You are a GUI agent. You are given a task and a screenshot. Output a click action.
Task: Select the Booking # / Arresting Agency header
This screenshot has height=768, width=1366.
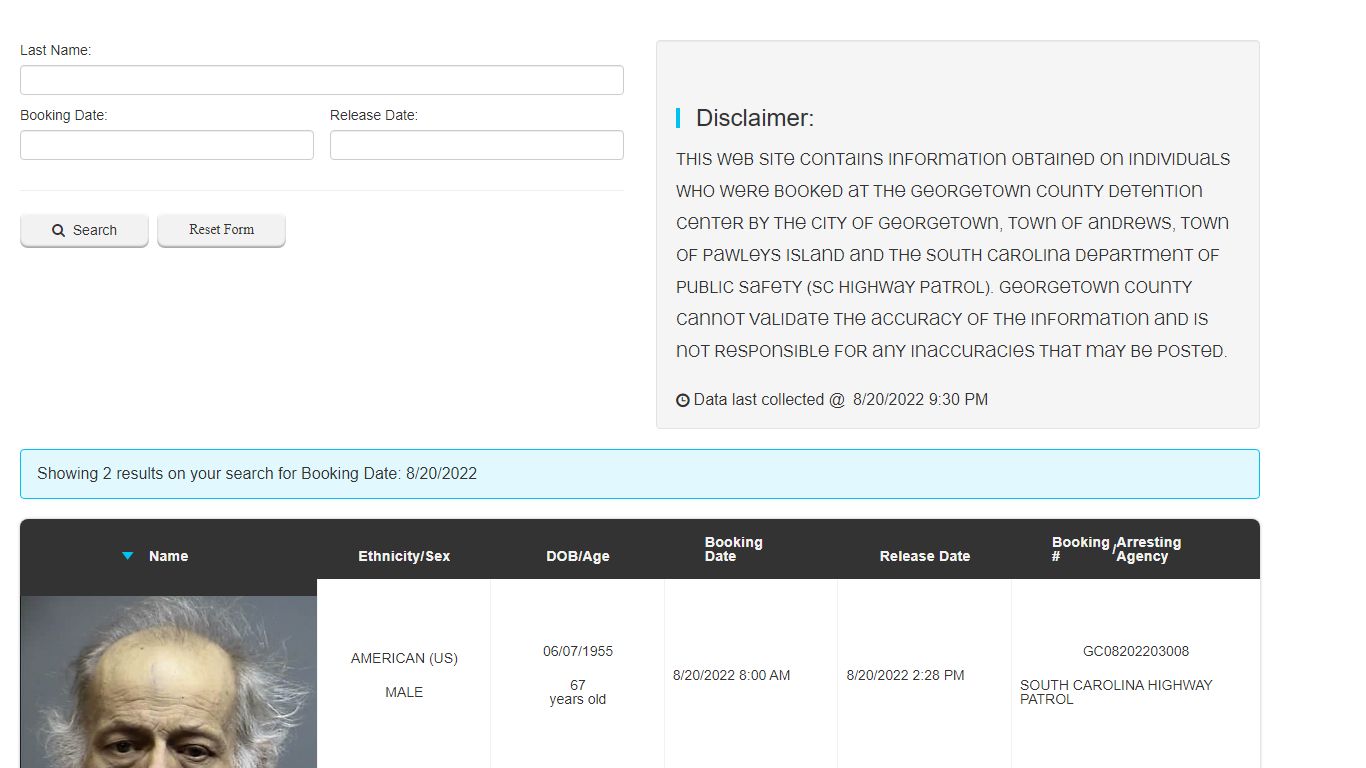1116,549
